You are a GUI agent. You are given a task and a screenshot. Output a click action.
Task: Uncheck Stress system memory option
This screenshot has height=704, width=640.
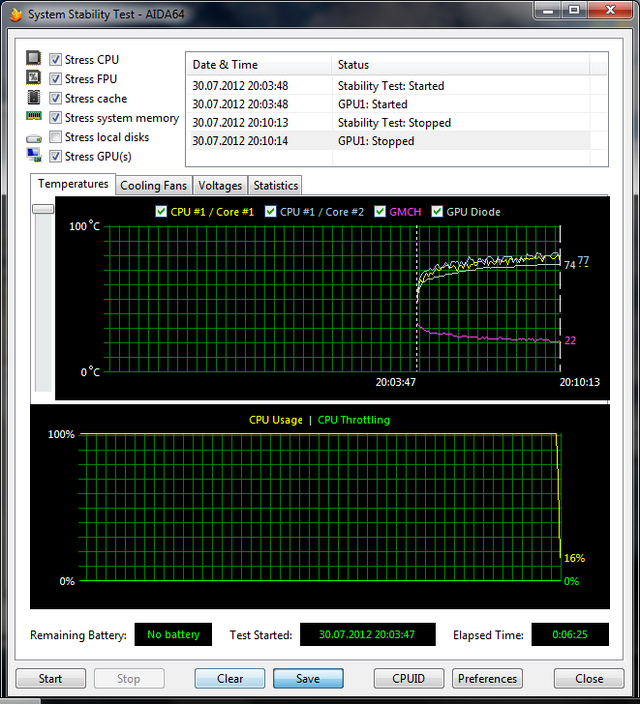[x=56, y=118]
